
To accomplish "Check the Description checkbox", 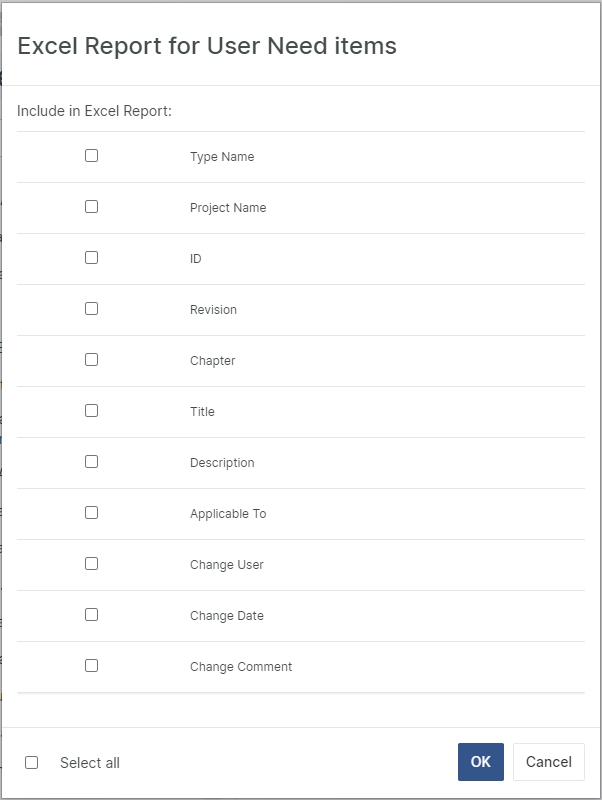I will (x=91, y=462).
